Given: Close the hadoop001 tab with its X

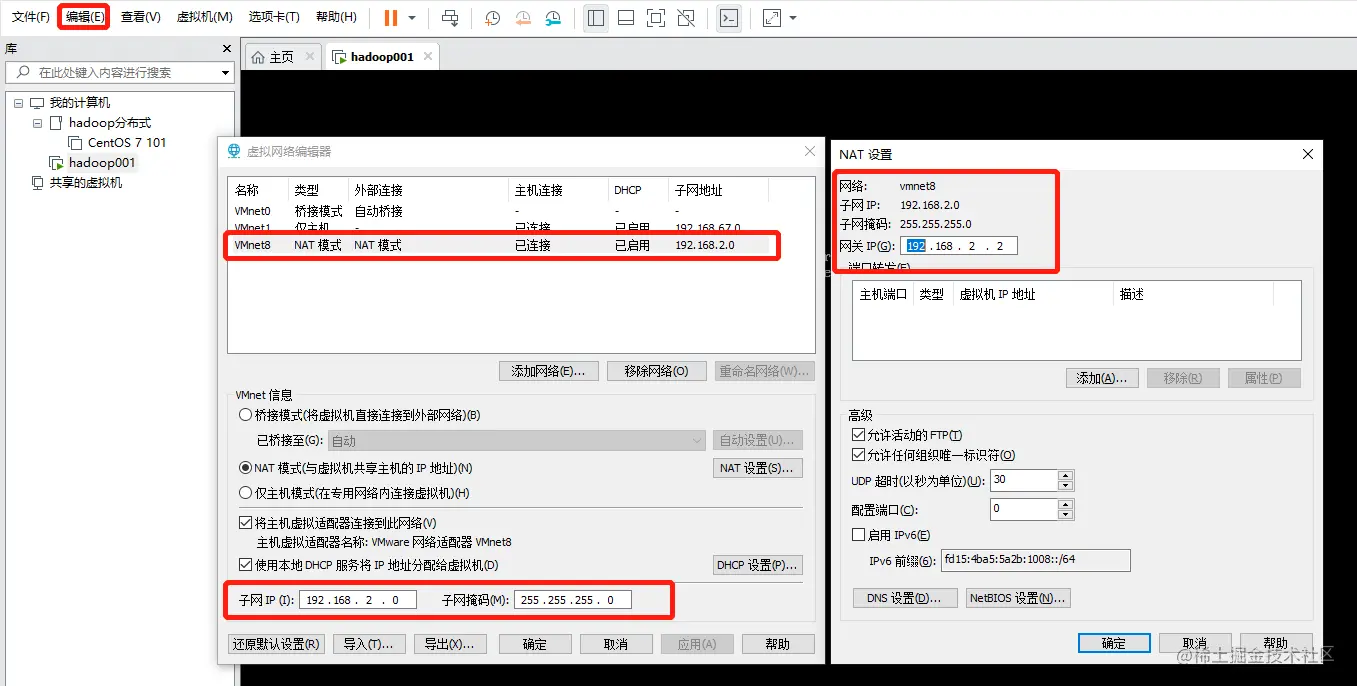Looking at the screenshot, I should (428, 57).
